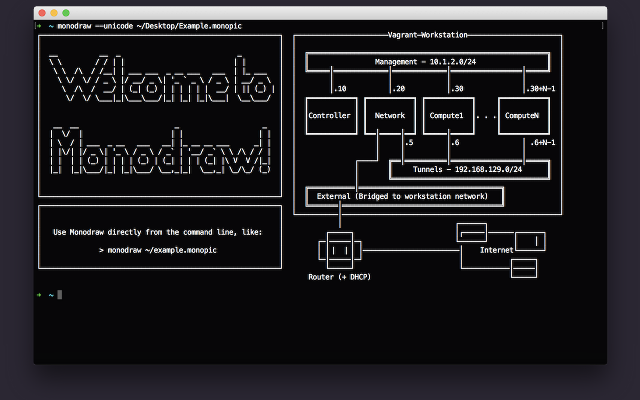Click the '.10' address label
The width and height of the screenshot is (640, 400).
[x=340, y=89]
